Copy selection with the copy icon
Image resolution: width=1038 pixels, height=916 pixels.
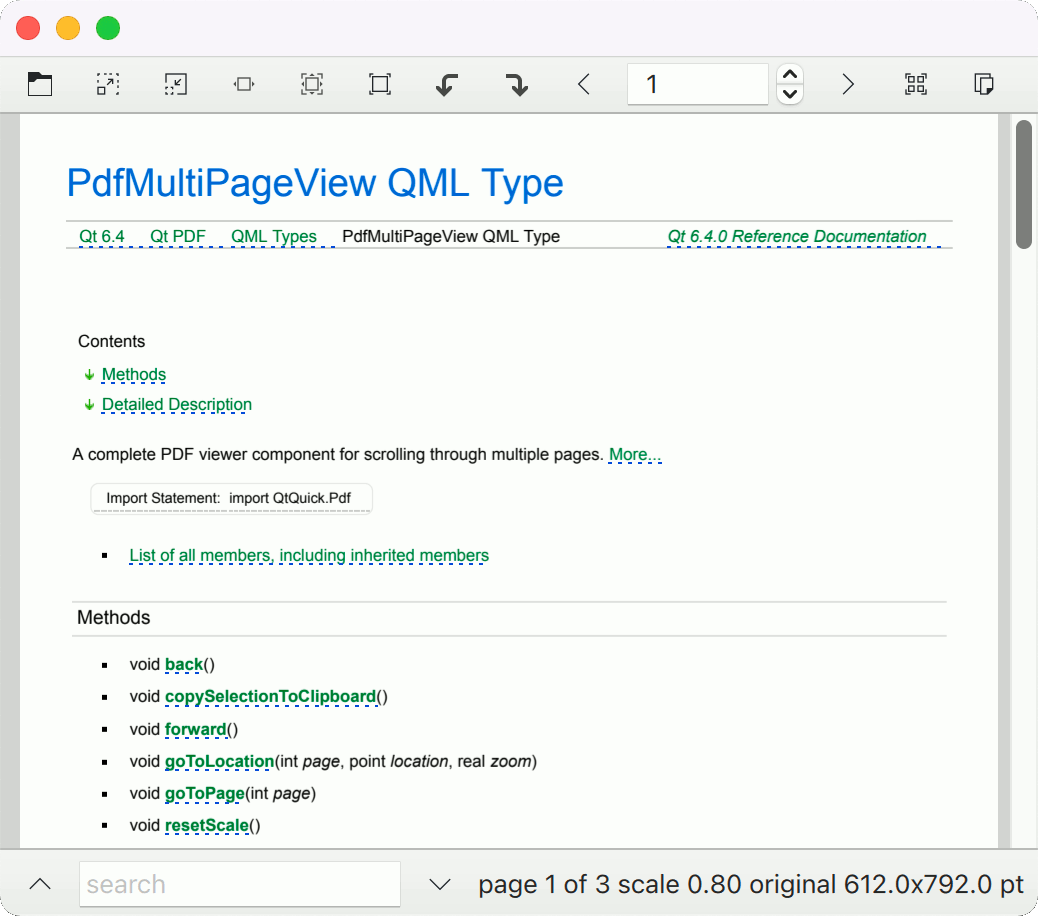point(984,85)
